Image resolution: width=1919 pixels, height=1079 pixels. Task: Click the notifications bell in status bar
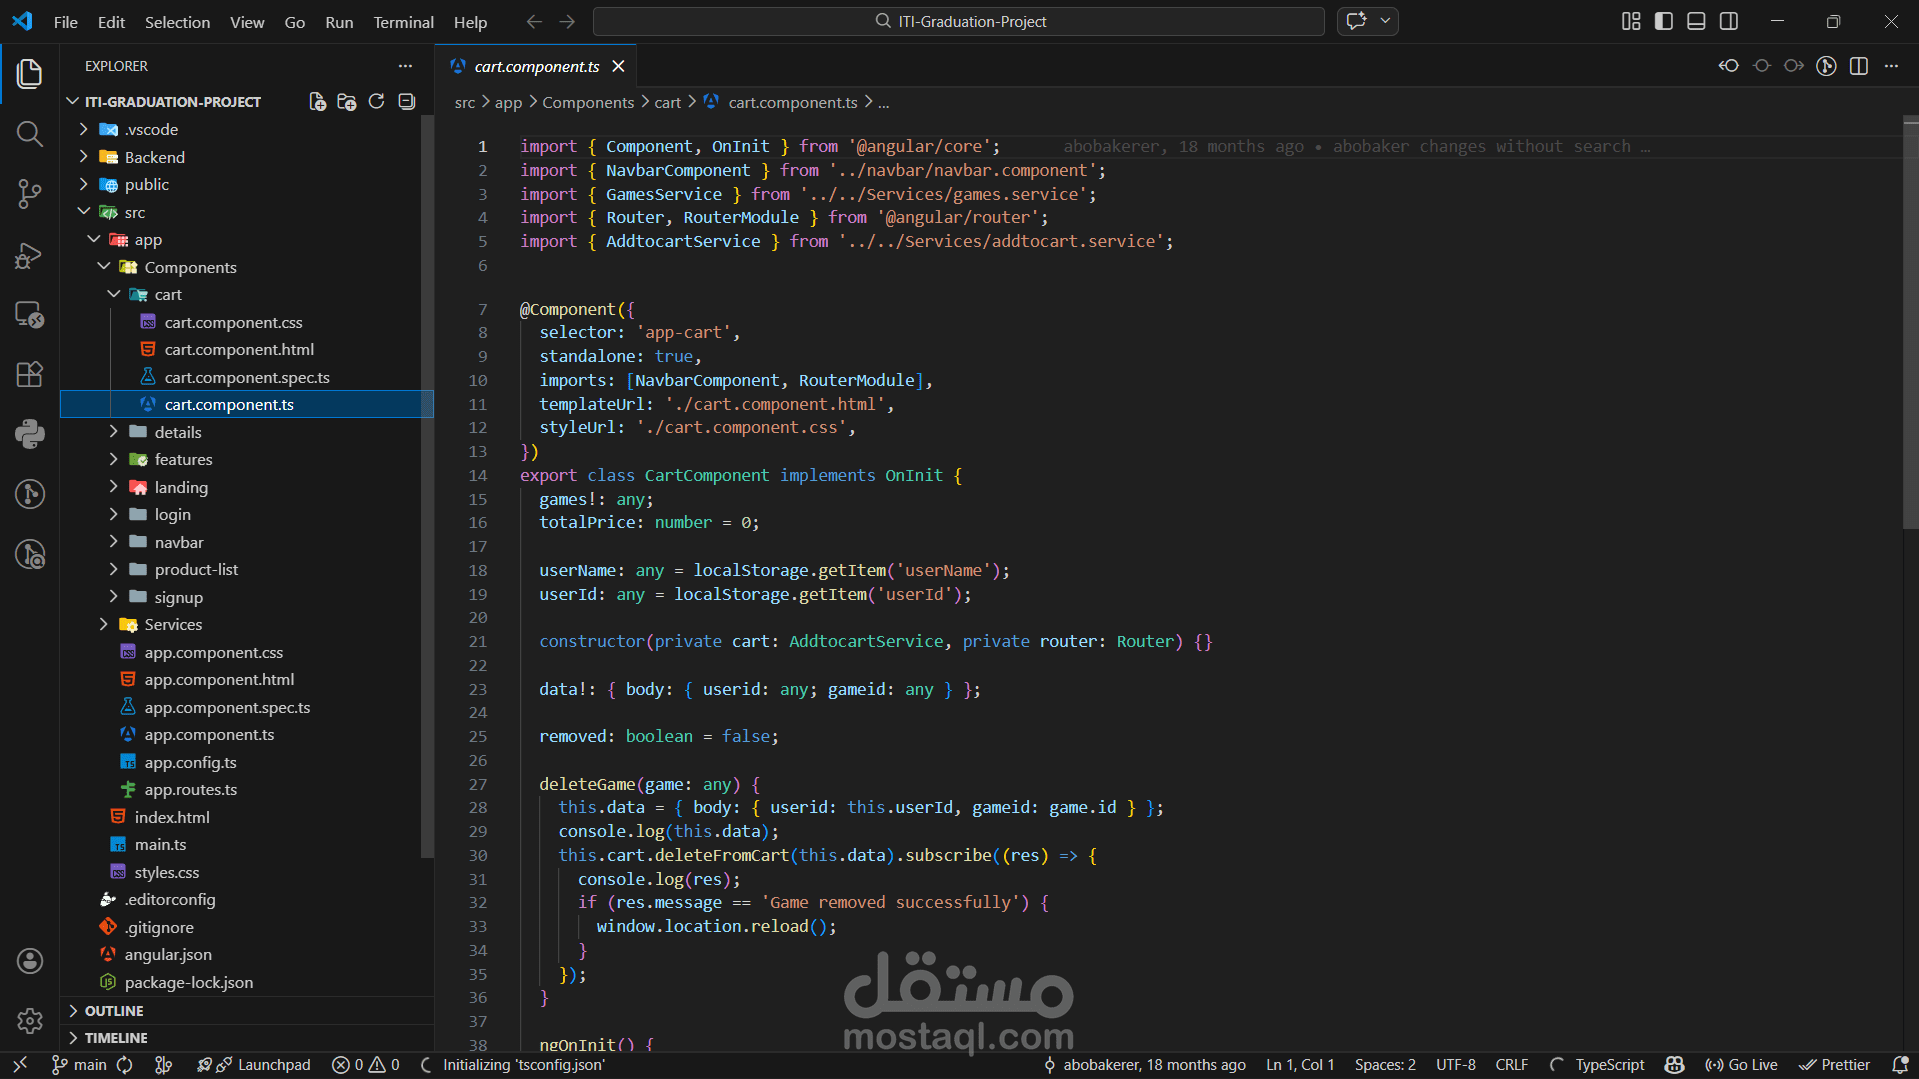[1900, 1065]
